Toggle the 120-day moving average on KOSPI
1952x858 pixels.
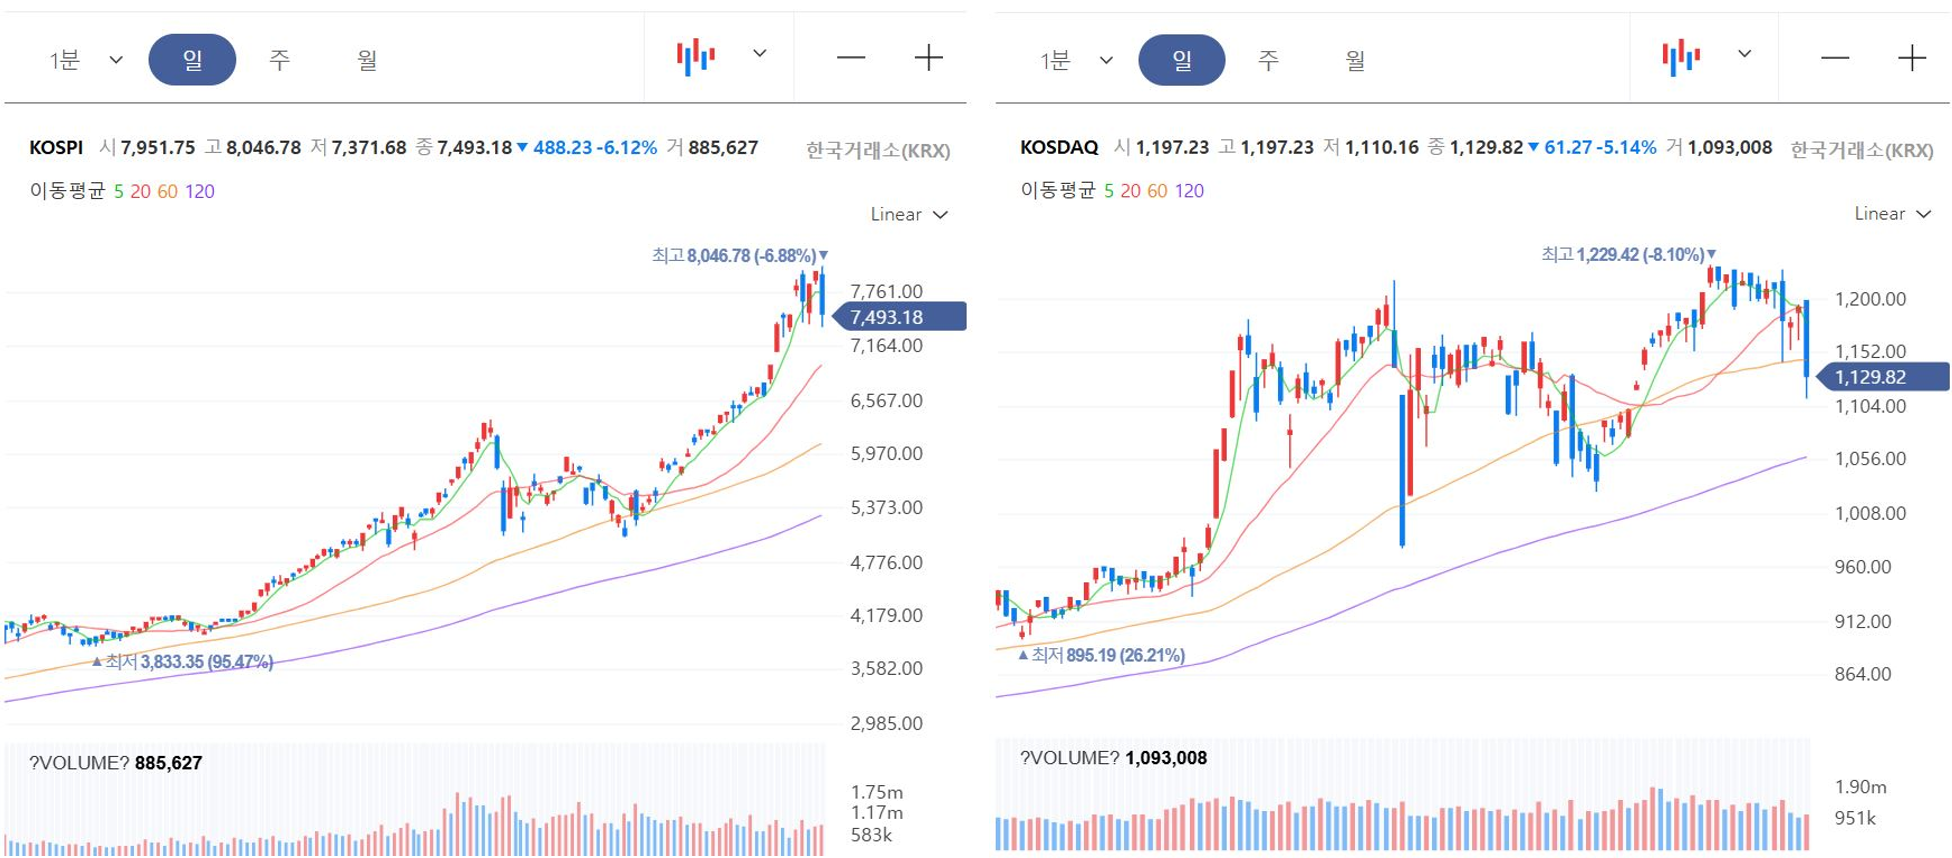point(199,191)
